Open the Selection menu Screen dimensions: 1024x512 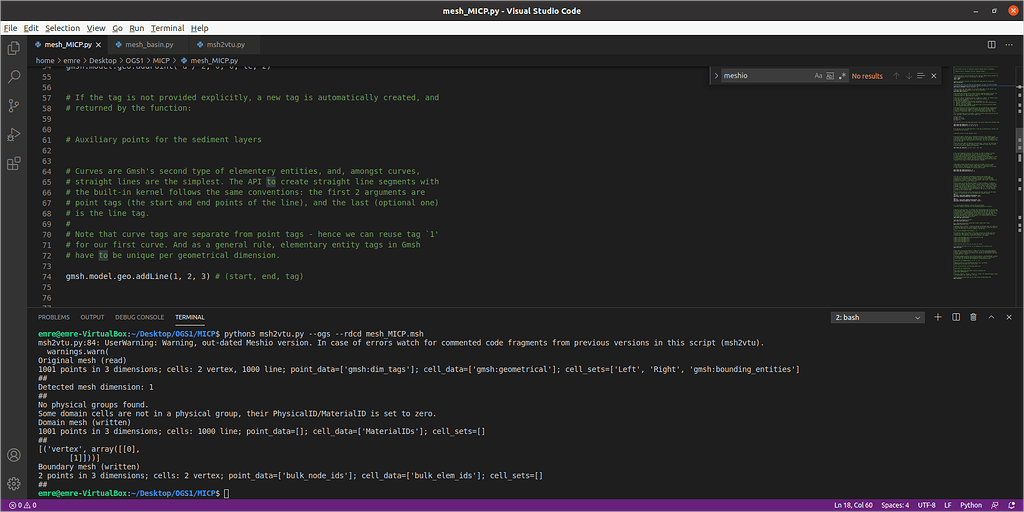click(63, 28)
